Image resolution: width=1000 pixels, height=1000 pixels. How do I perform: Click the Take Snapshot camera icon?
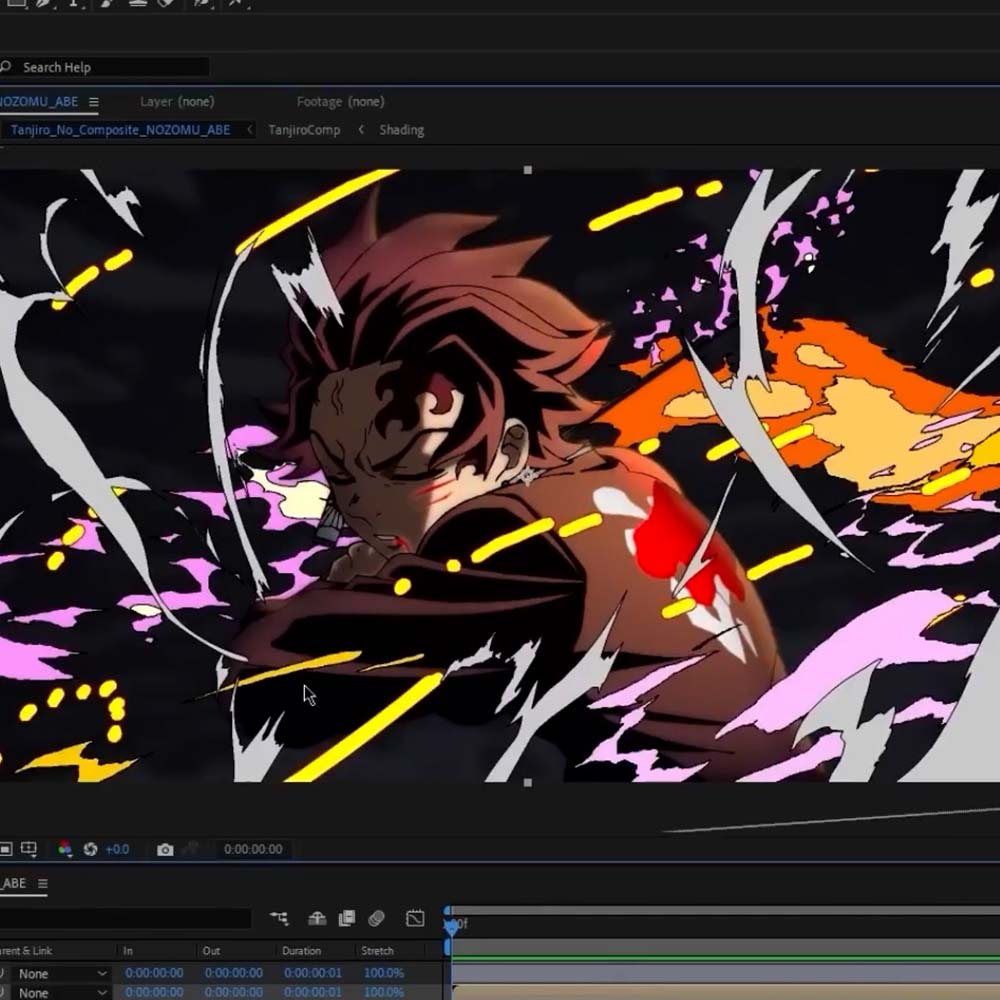tap(165, 849)
